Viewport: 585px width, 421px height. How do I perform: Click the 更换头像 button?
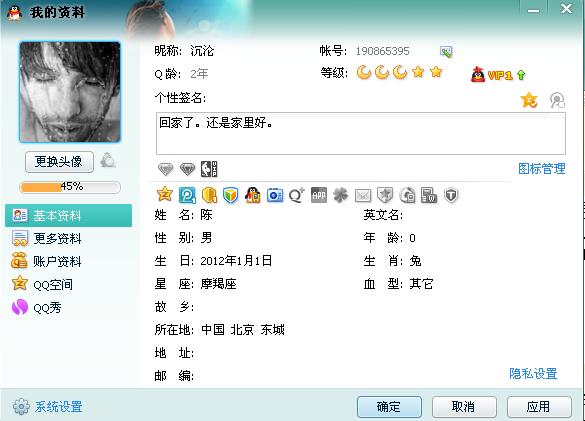pyautogui.click(x=59, y=162)
